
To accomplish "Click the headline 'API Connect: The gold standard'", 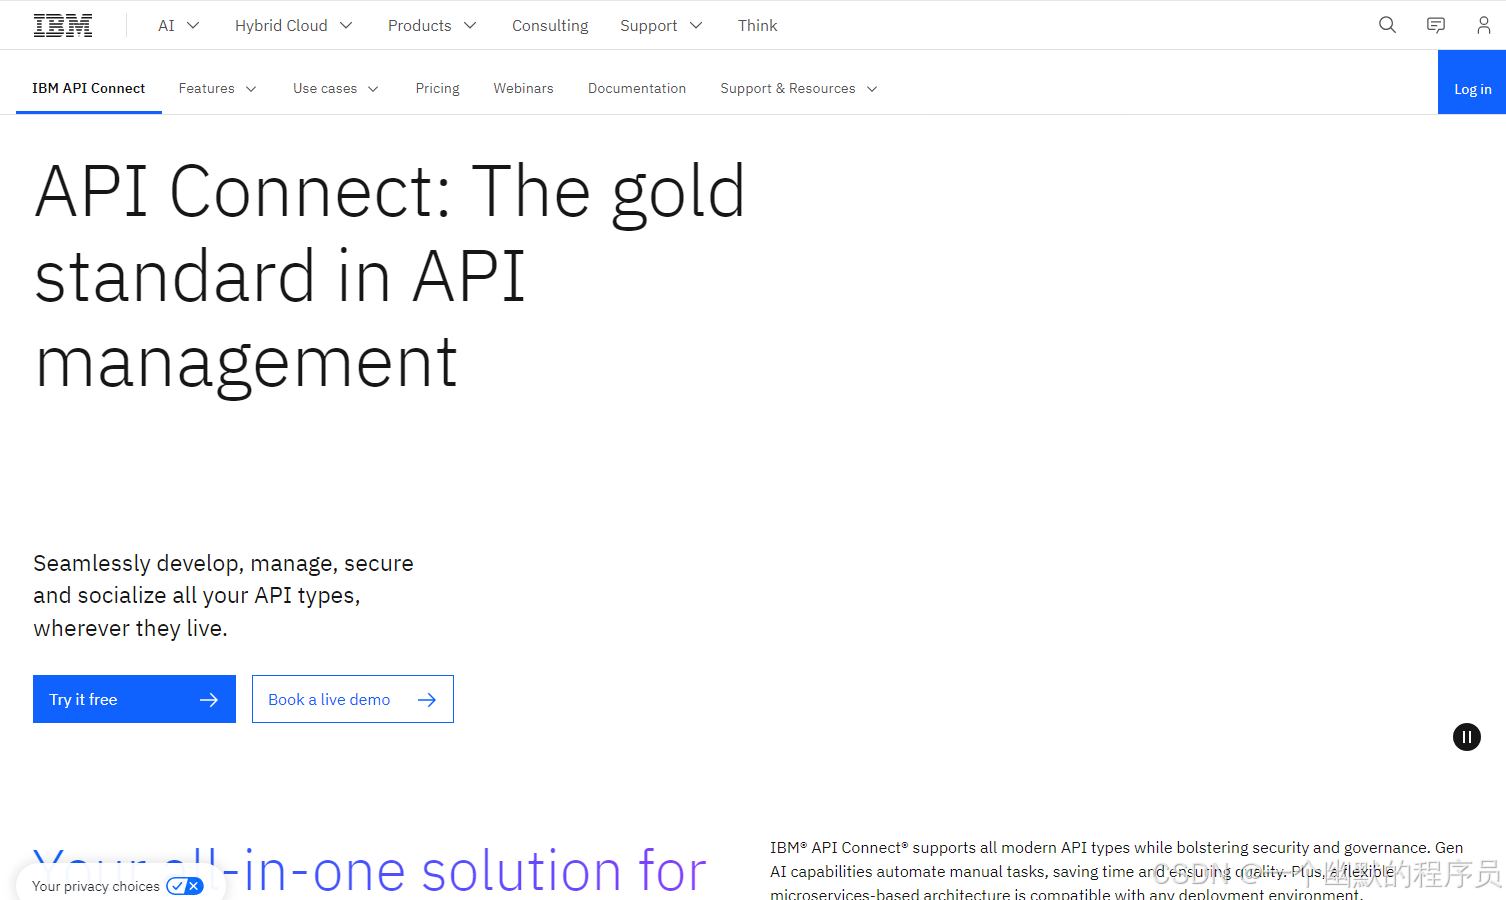I will (390, 276).
